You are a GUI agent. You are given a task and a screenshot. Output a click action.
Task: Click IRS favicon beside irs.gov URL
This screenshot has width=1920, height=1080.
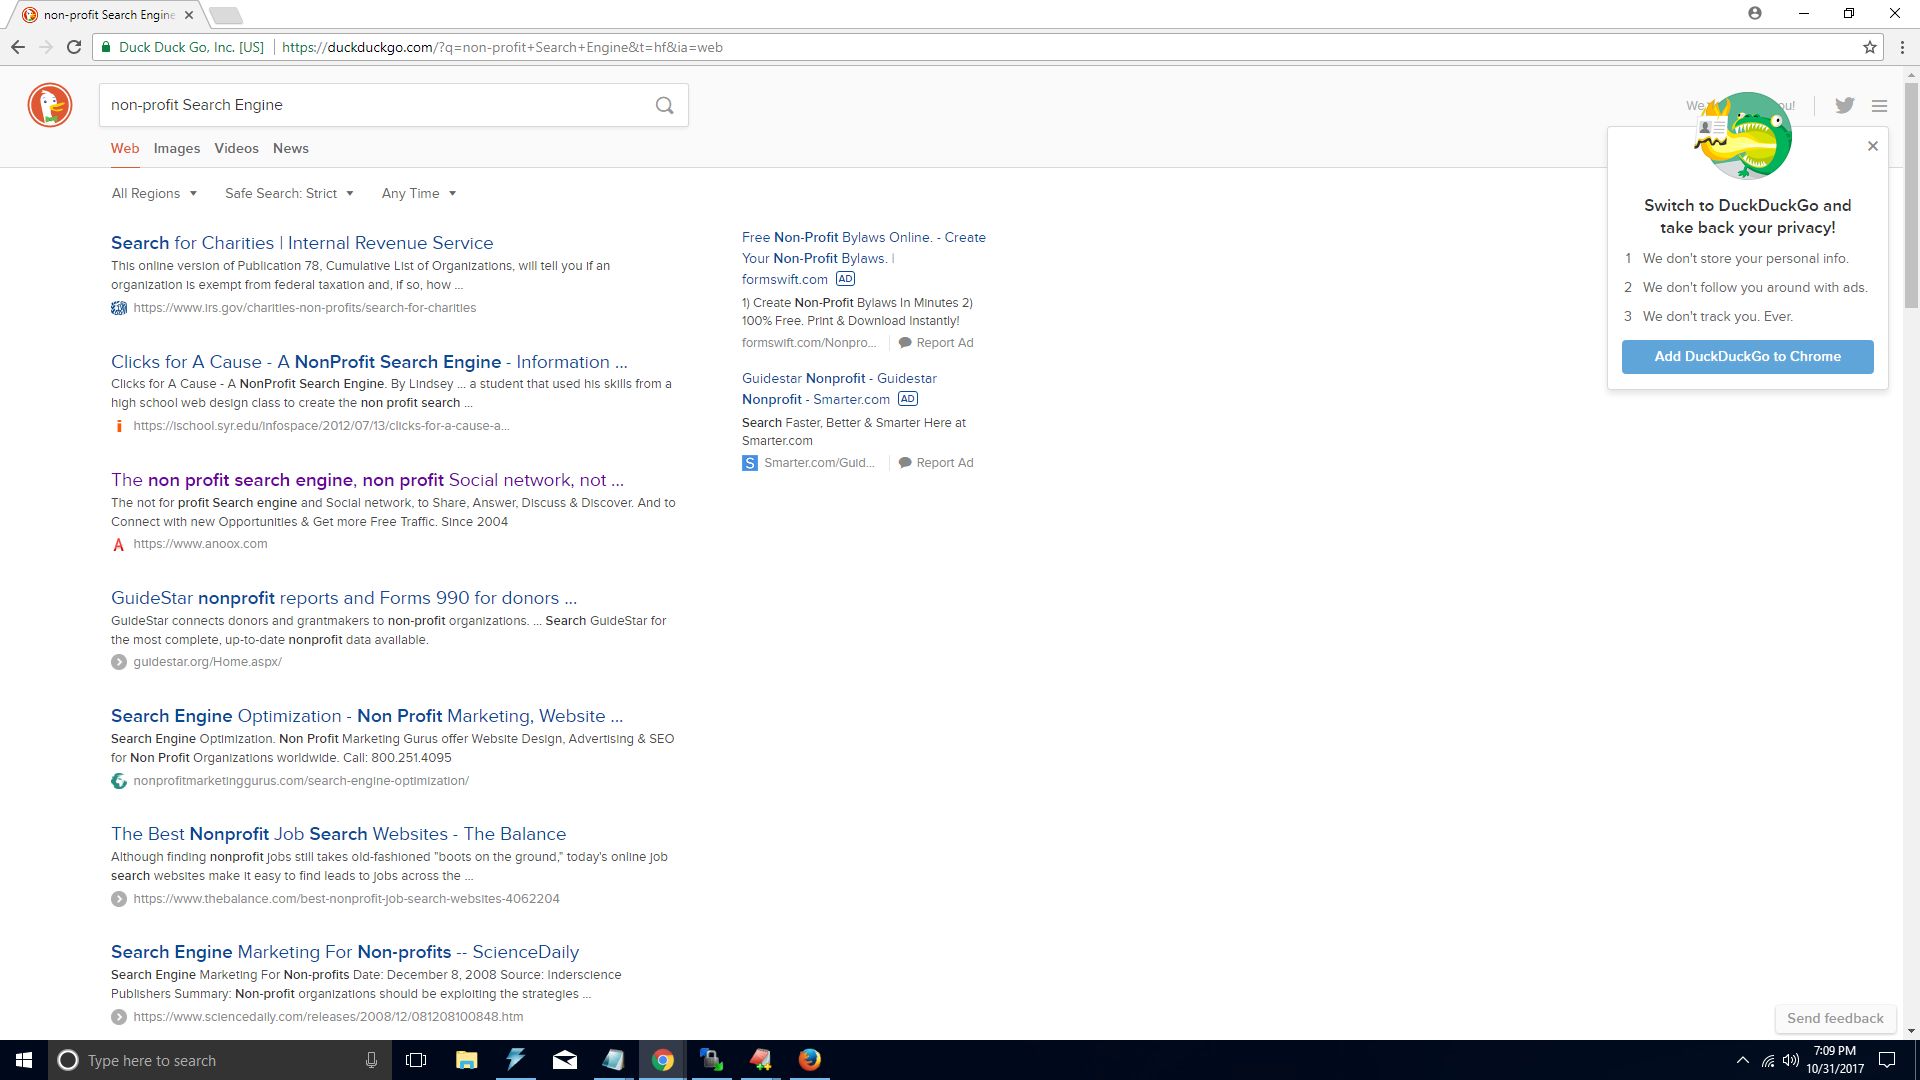[119, 308]
